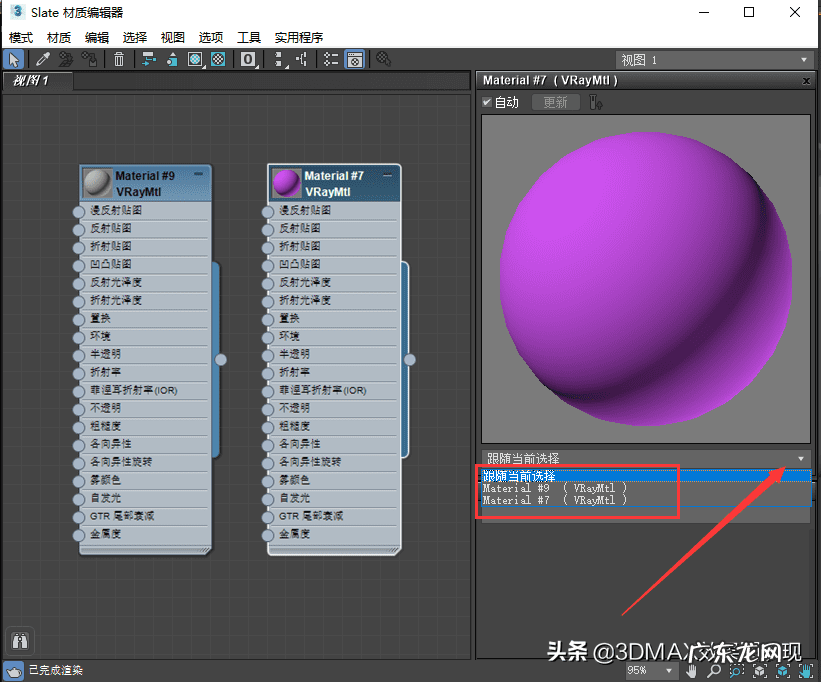Click the delete selected trash icon
Viewport: 821px width, 682px height.
click(x=119, y=60)
